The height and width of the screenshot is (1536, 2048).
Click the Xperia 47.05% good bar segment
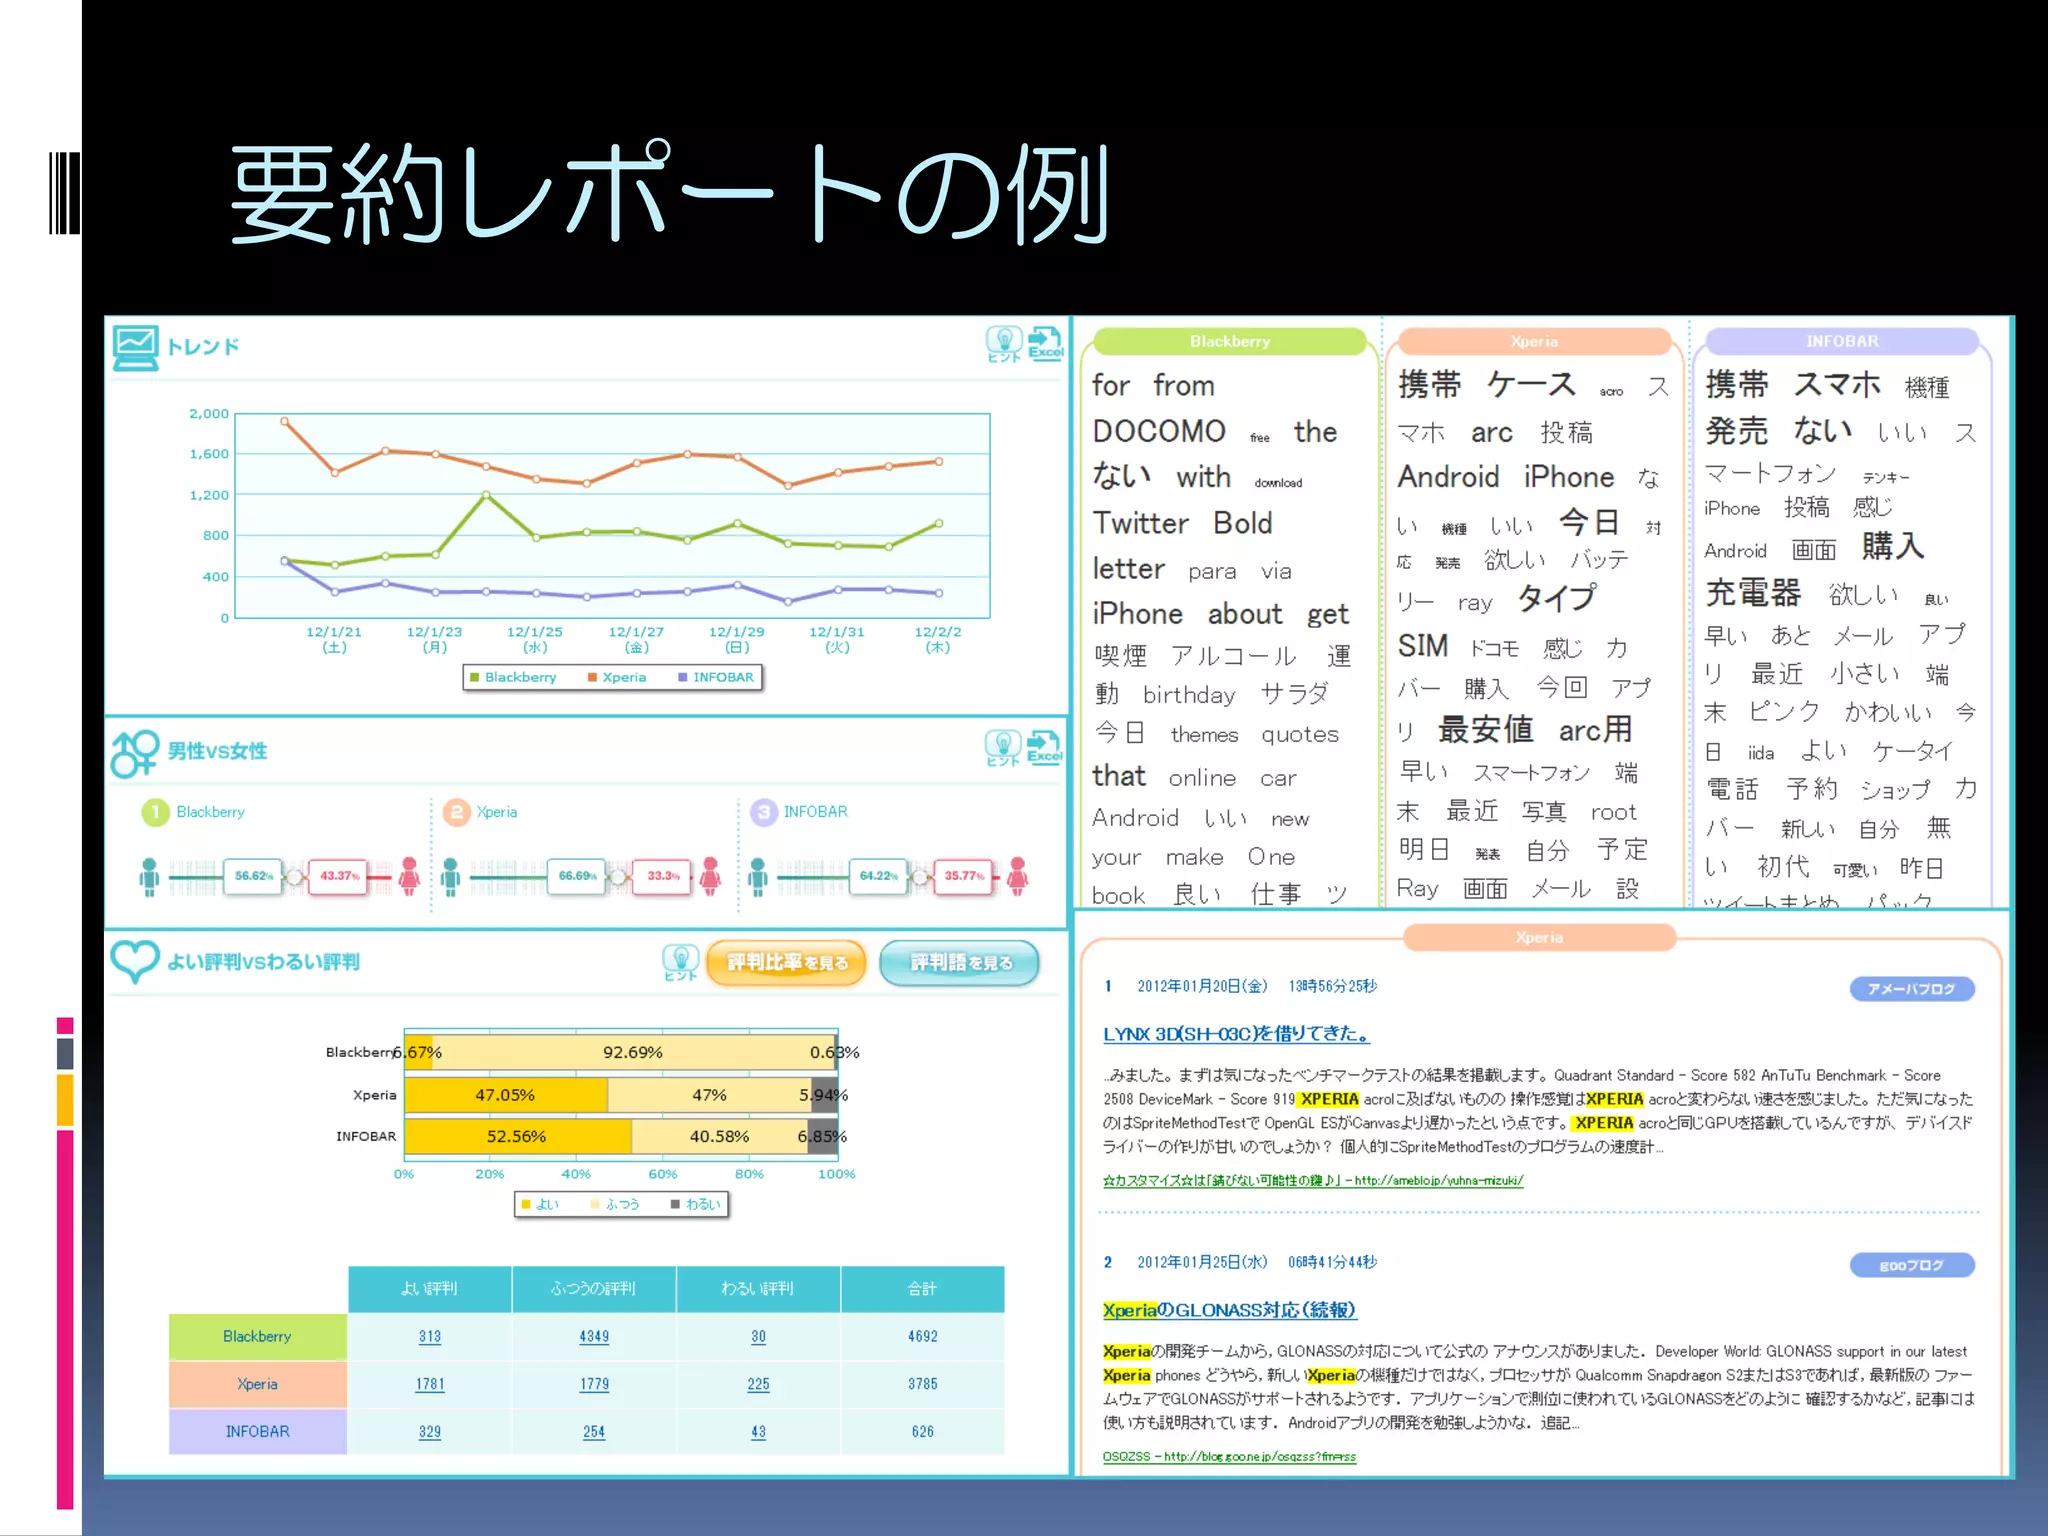click(506, 1095)
